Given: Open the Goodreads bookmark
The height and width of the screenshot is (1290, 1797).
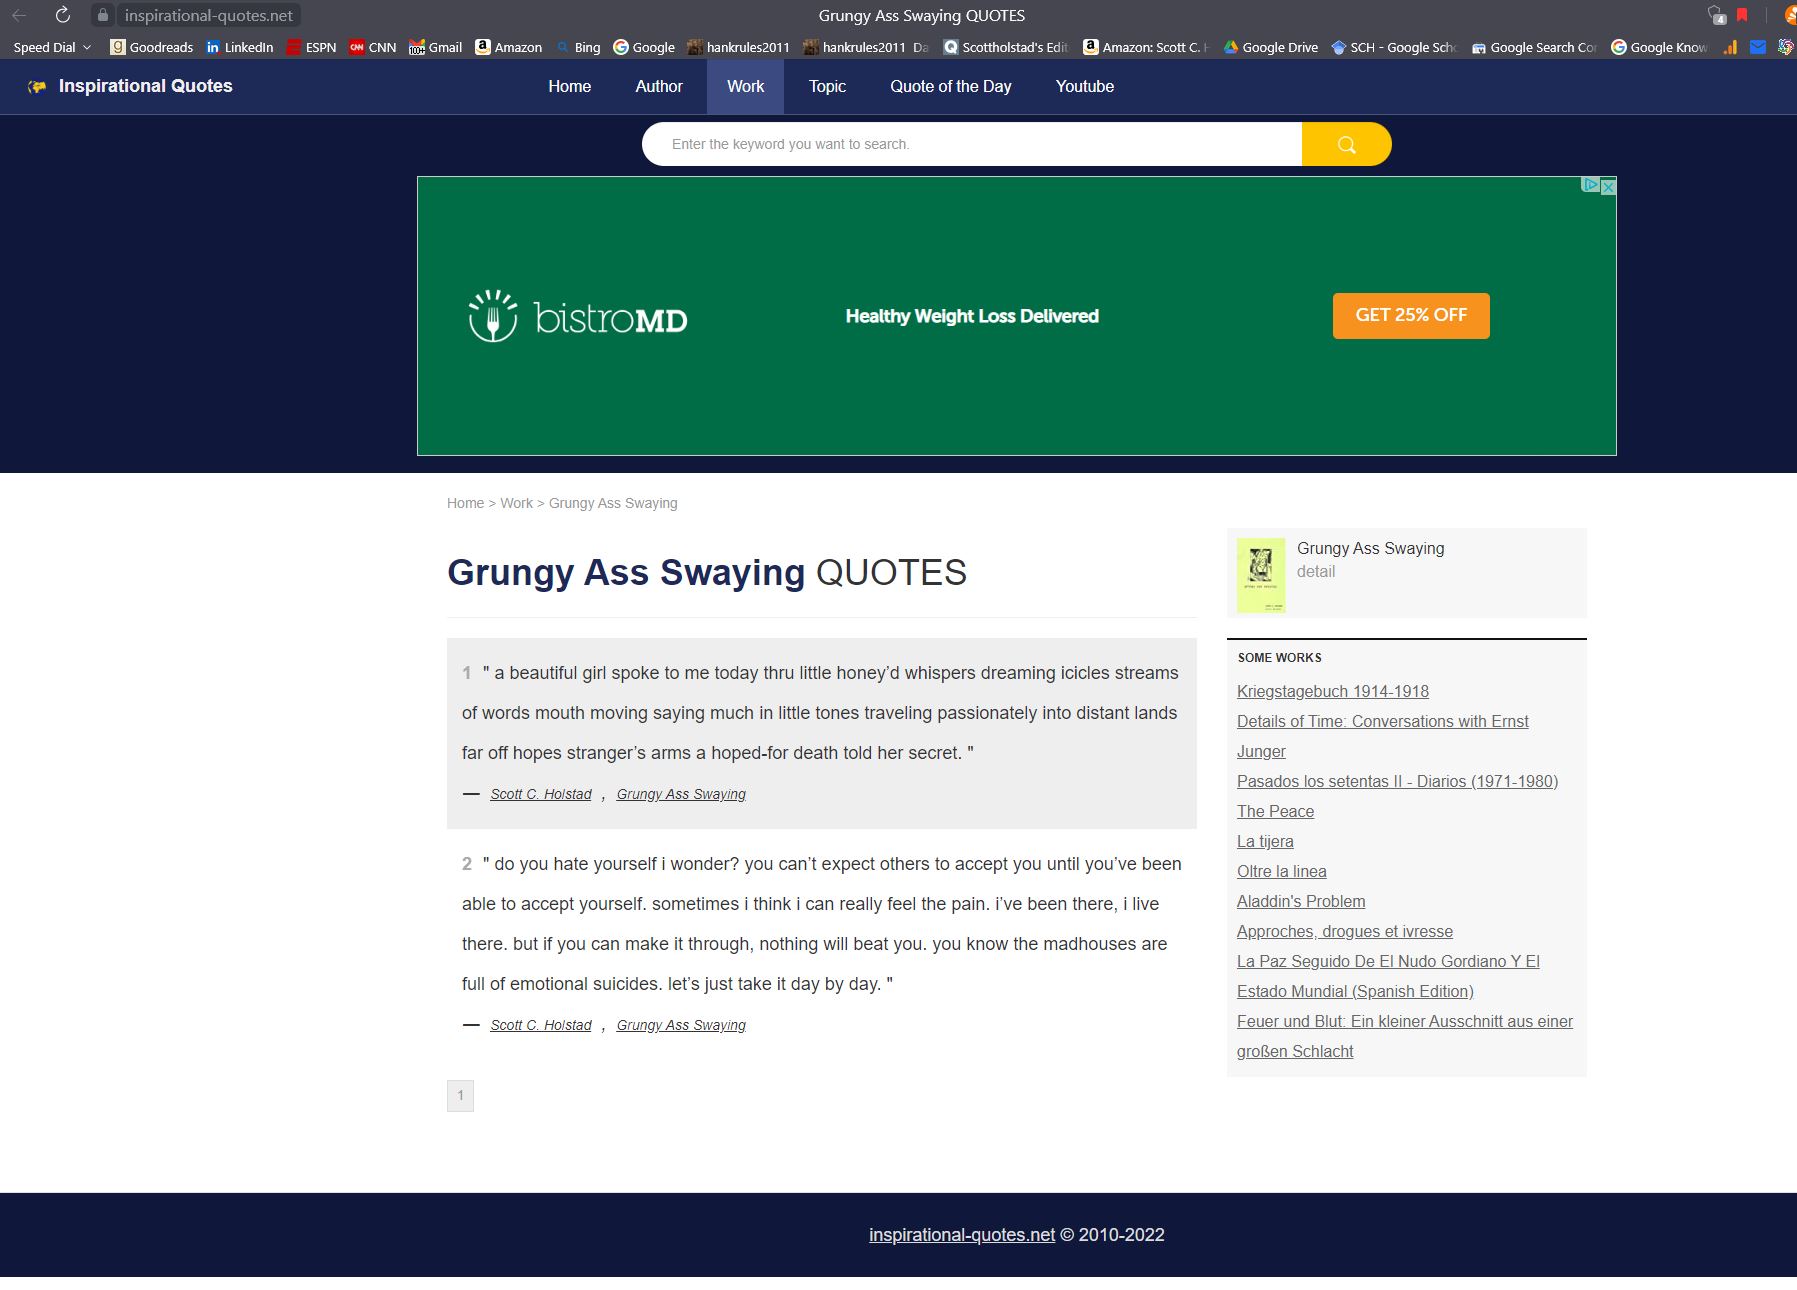Looking at the screenshot, I should pyautogui.click(x=151, y=47).
